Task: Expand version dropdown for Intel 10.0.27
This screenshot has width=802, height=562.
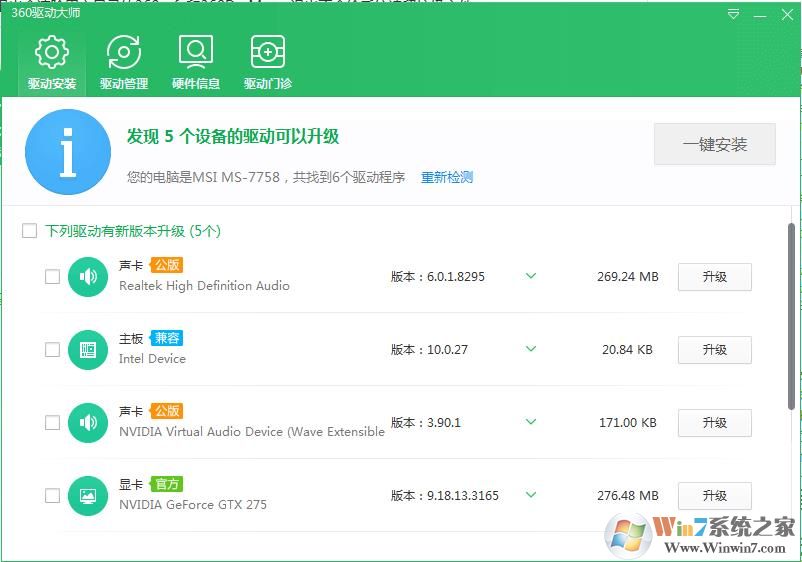Action: pyautogui.click(x=531, y=349)
